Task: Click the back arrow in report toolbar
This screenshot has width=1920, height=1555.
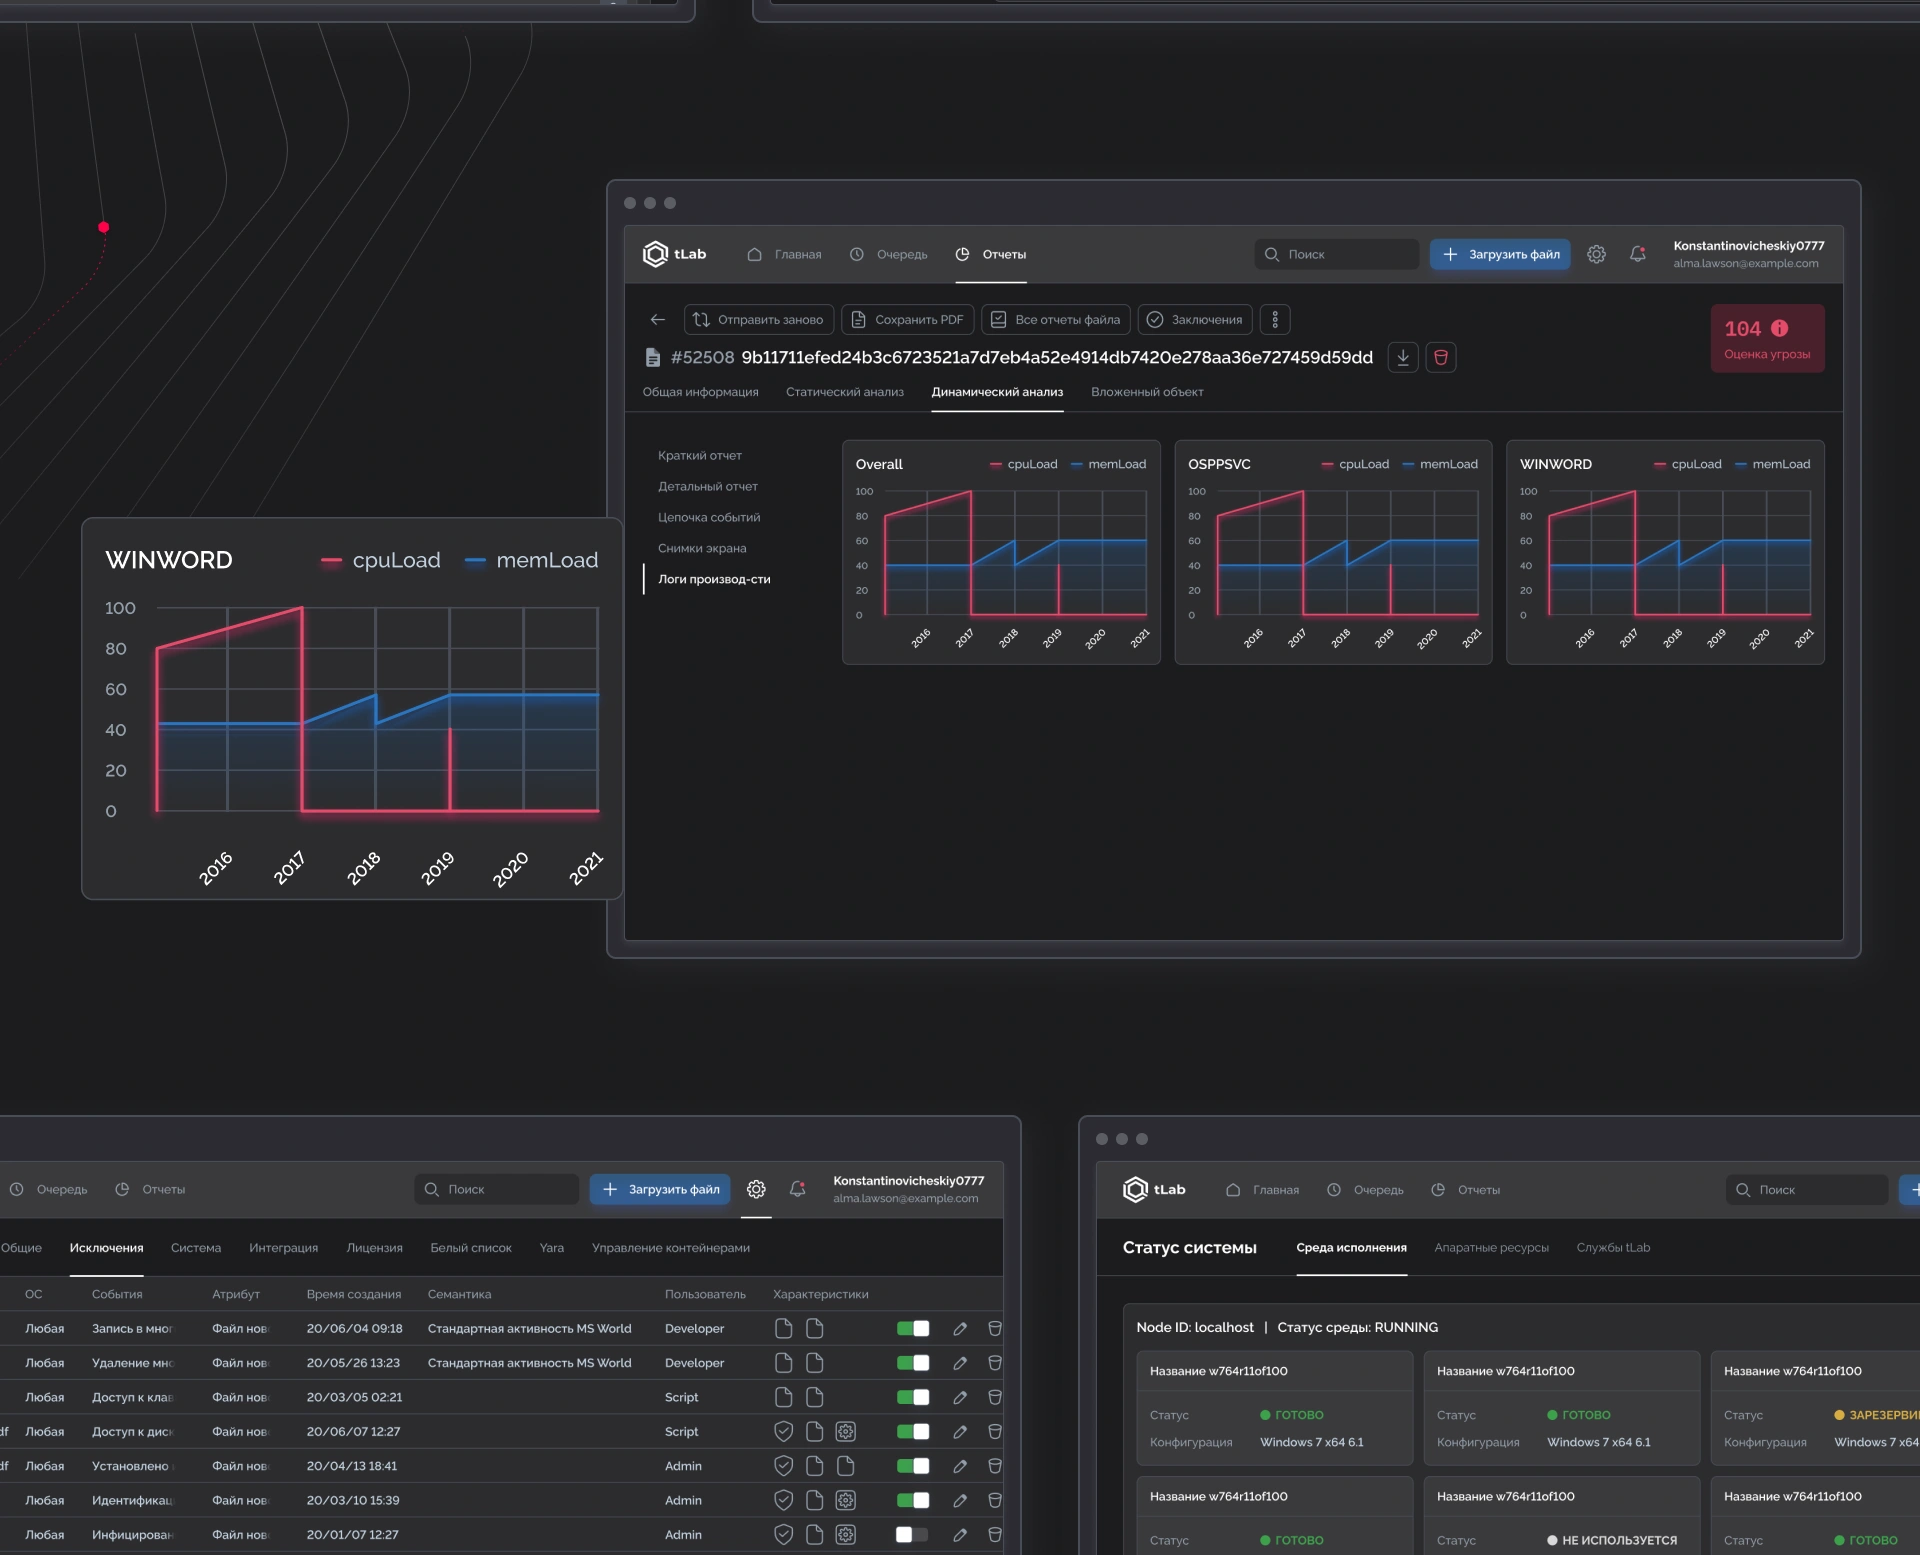Action: [x=657, y=320]
